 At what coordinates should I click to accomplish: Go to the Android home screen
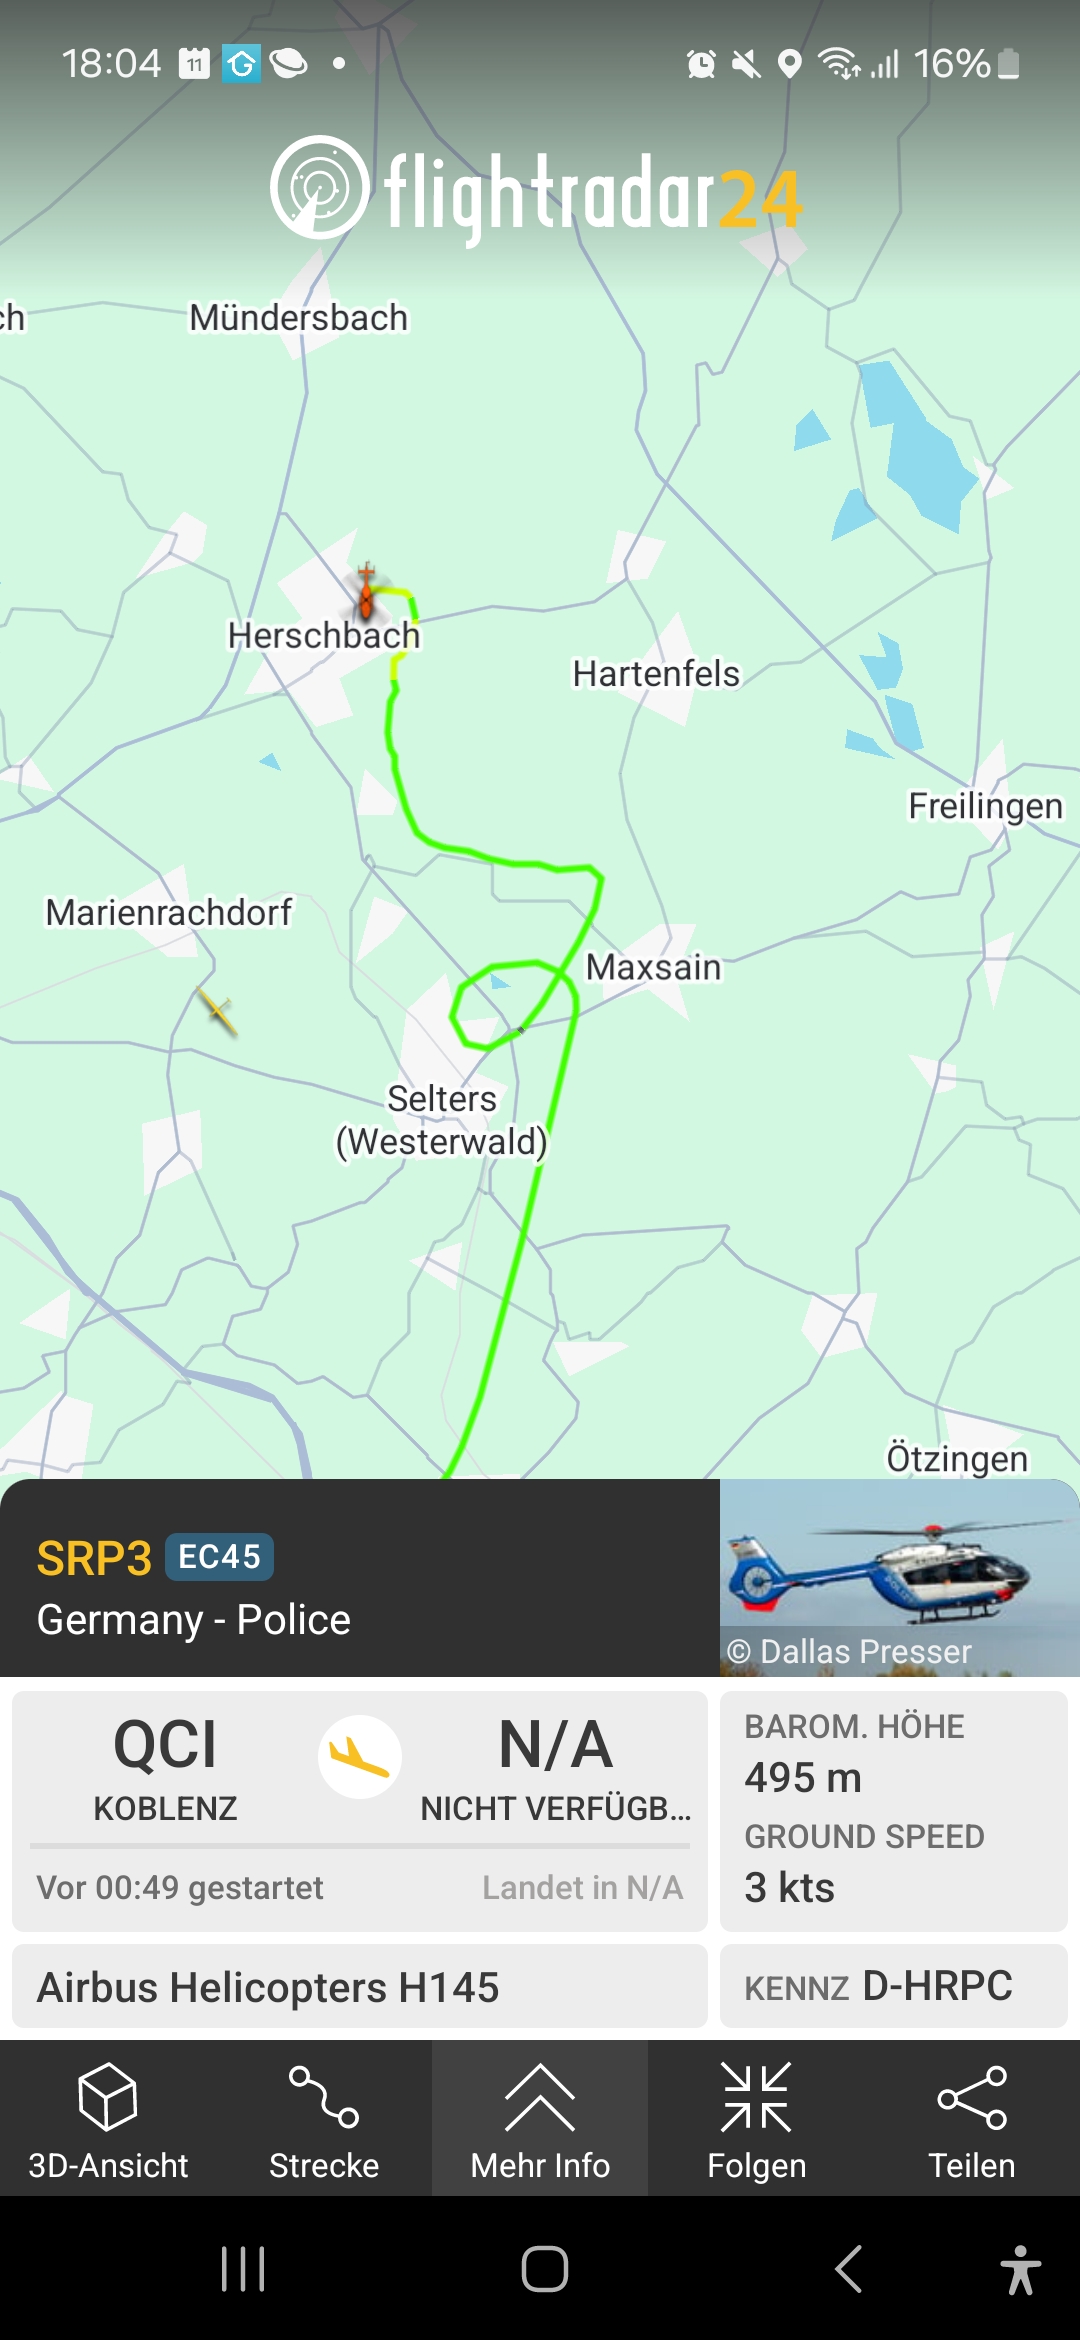point(545,2268)
